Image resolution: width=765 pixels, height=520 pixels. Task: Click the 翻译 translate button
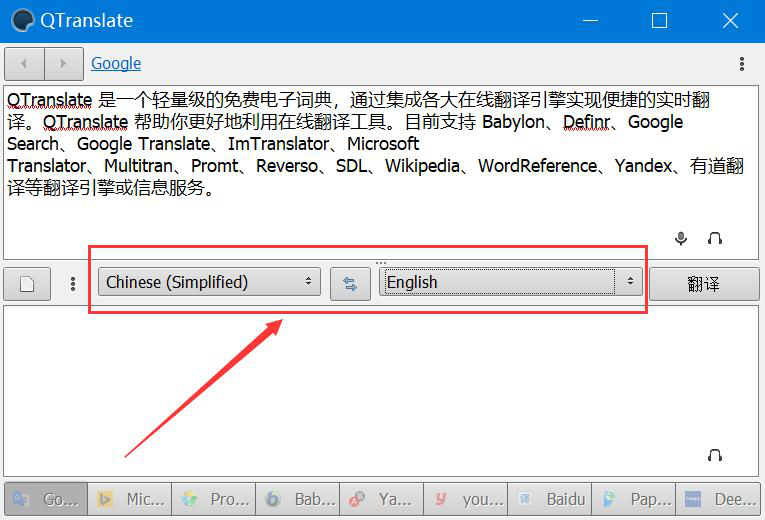point(704,284)
